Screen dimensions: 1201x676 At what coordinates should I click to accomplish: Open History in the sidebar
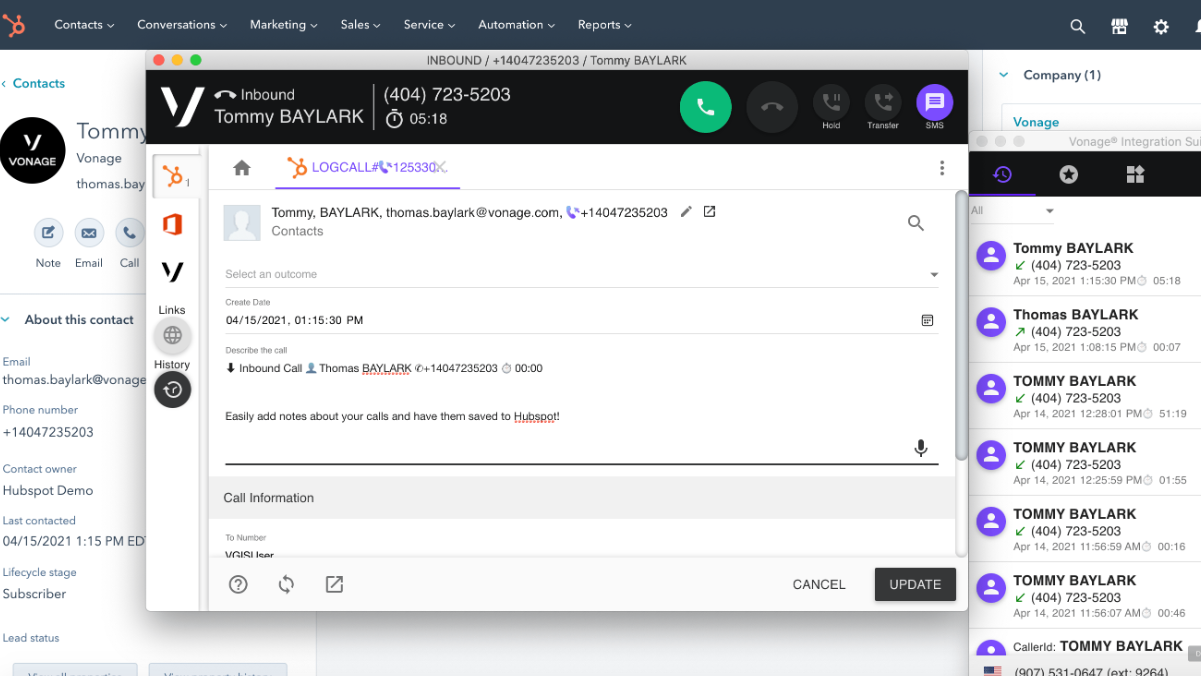point(172,389)
